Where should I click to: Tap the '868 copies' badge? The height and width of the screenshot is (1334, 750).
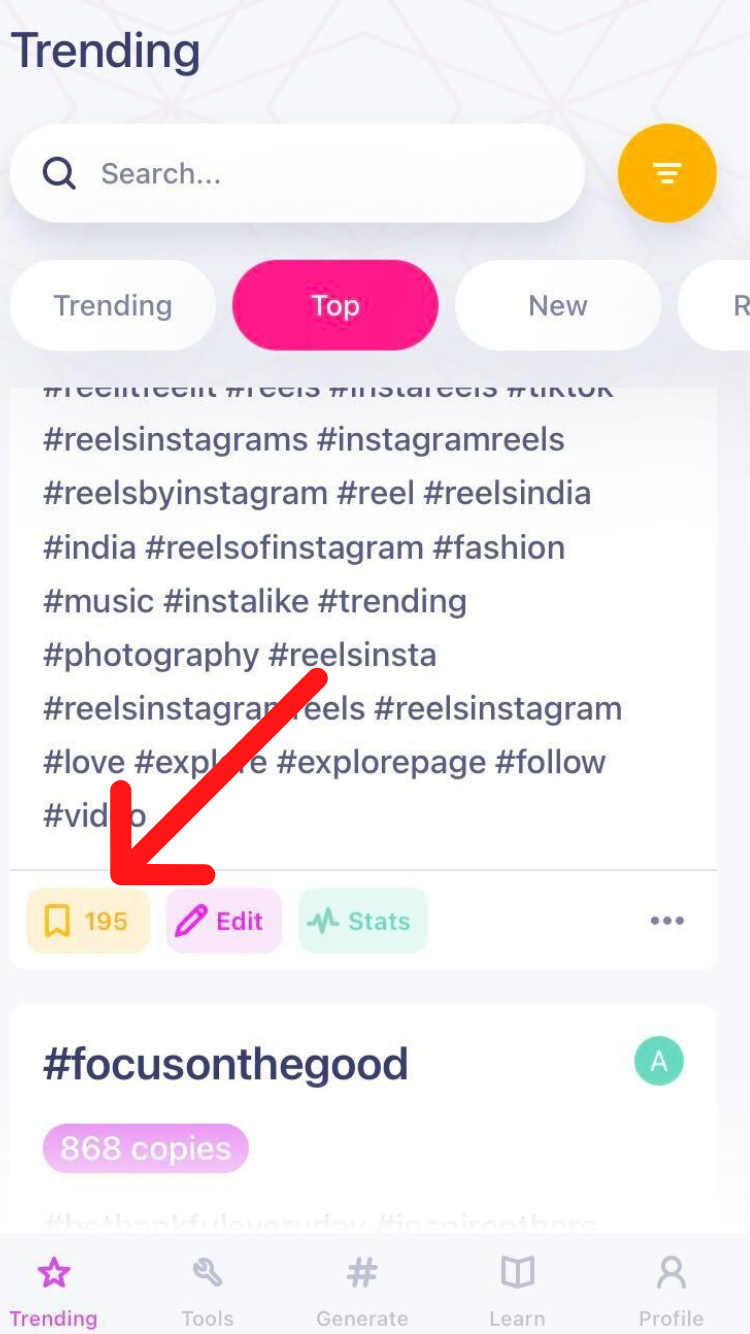[x=145, y=1149]
